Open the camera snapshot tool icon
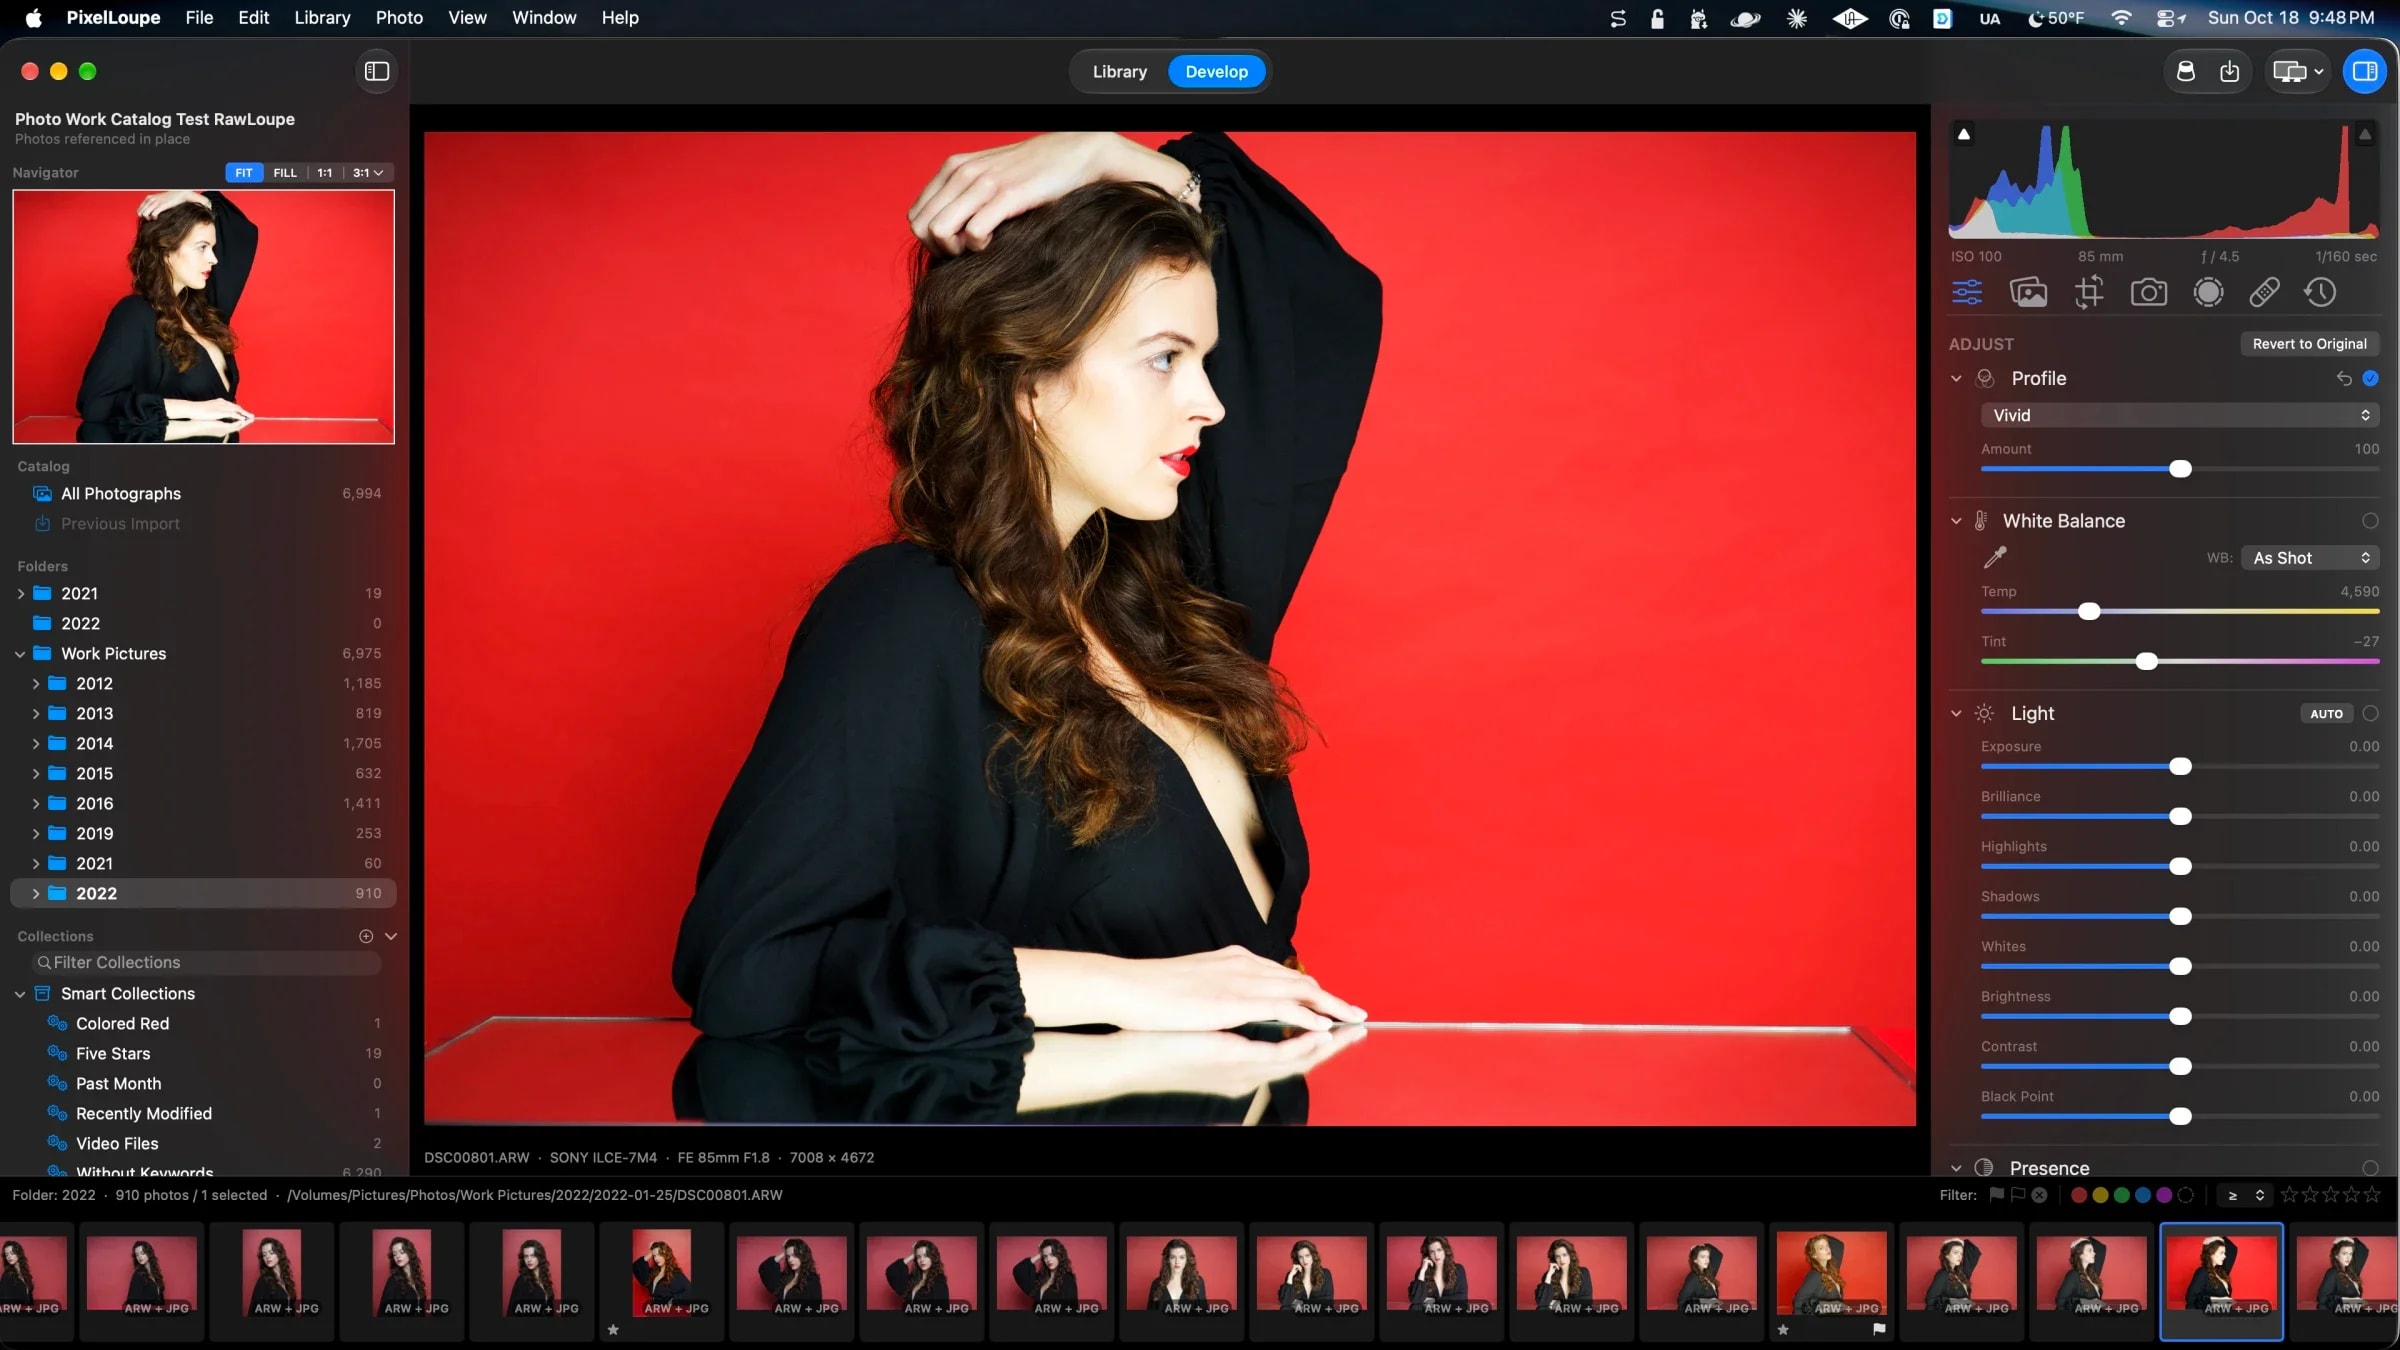The height and width of the screenshot is (1350, 2400). (x=2148, y=293)
